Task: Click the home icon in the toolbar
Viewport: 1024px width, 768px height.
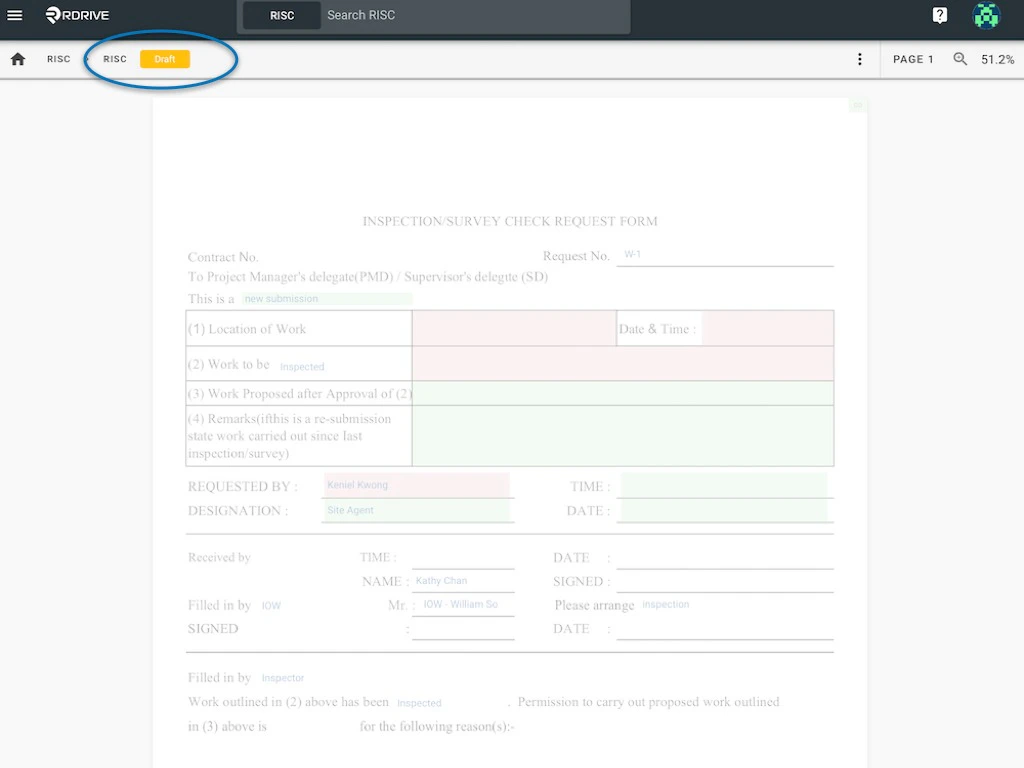Action: pos(17,59)
